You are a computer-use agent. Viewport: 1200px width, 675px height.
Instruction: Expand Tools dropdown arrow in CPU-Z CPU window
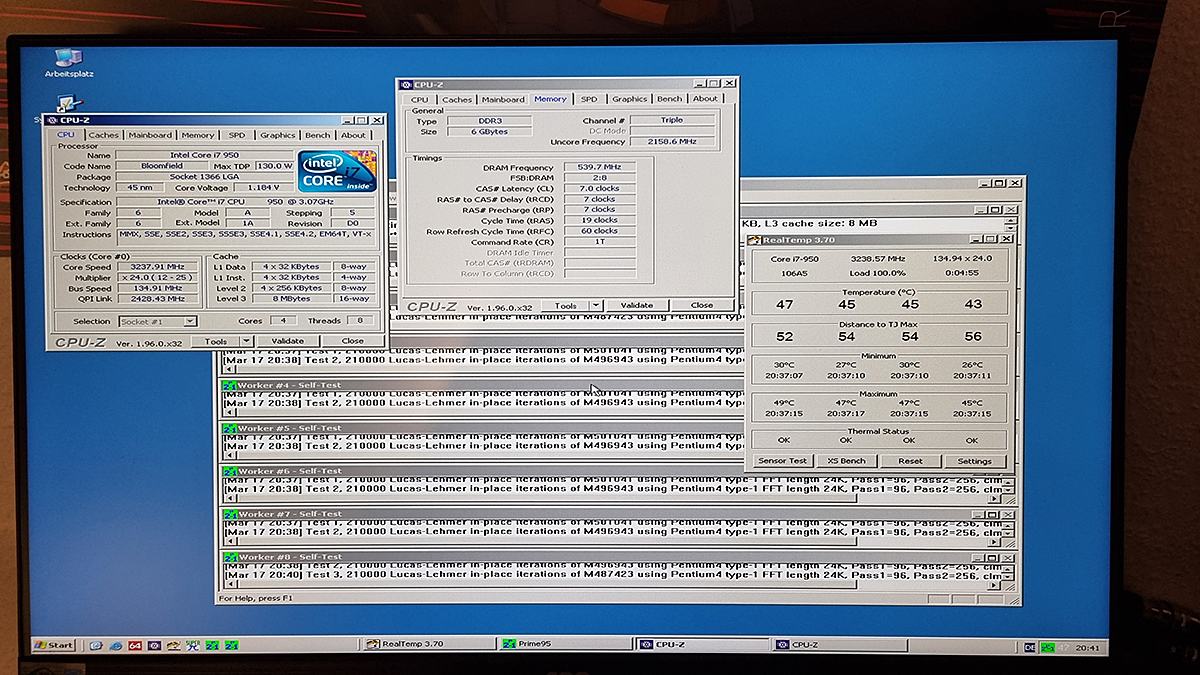(x=245, y=340)
